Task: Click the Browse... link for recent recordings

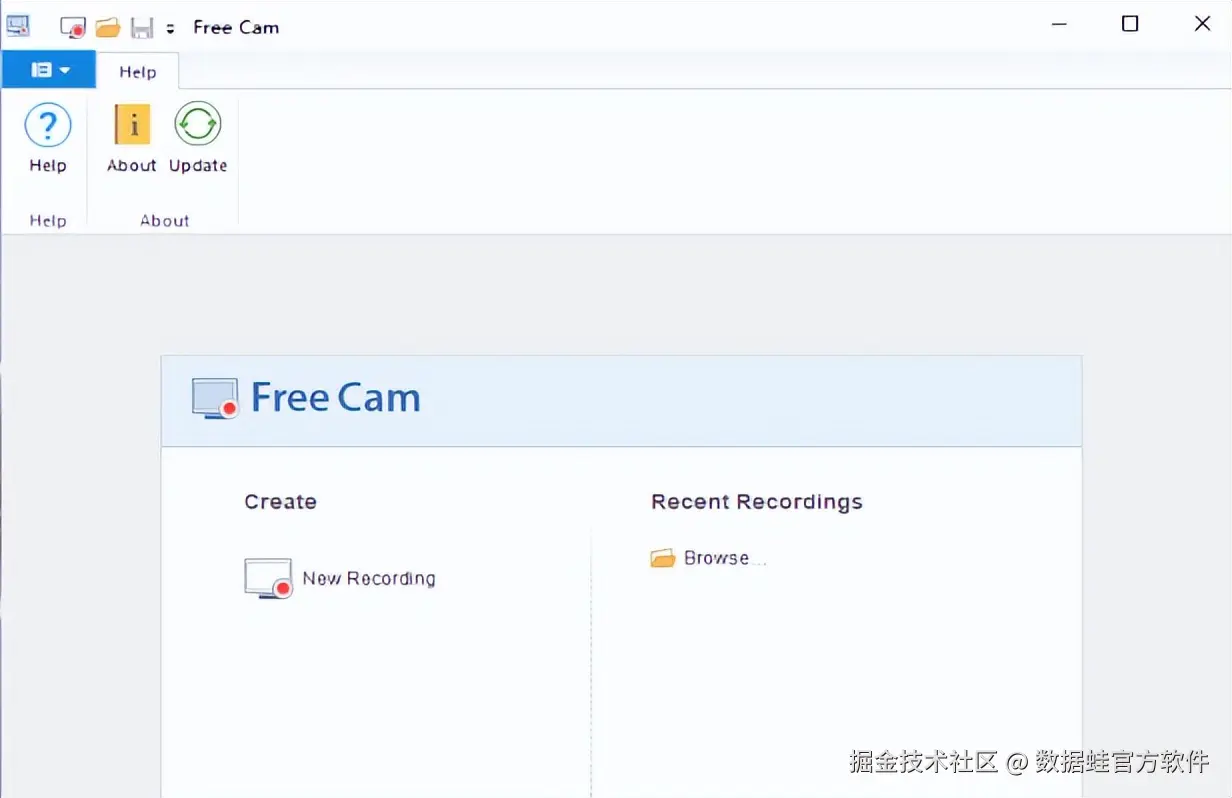Action: tap(708, 558)
